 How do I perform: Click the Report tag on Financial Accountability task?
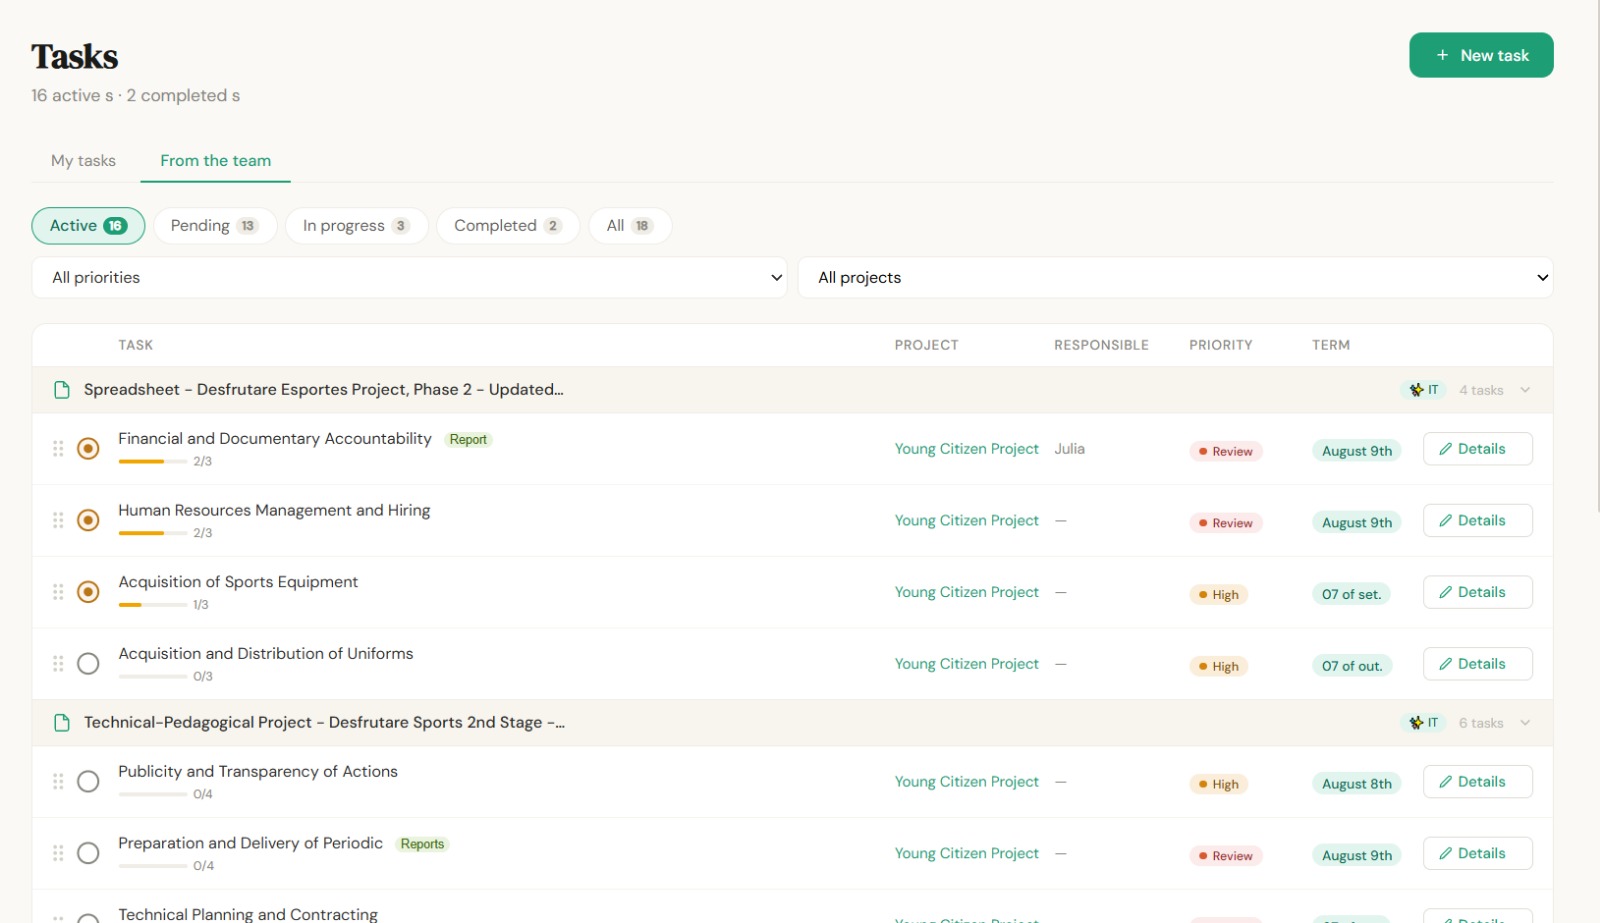[468, 440]
